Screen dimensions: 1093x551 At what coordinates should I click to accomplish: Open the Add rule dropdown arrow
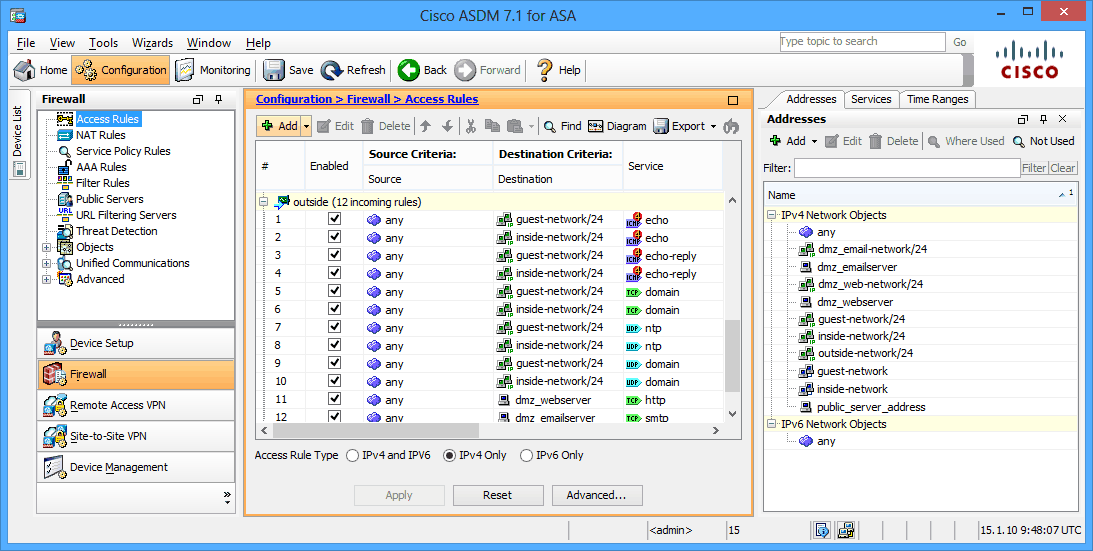click(306, 126)
